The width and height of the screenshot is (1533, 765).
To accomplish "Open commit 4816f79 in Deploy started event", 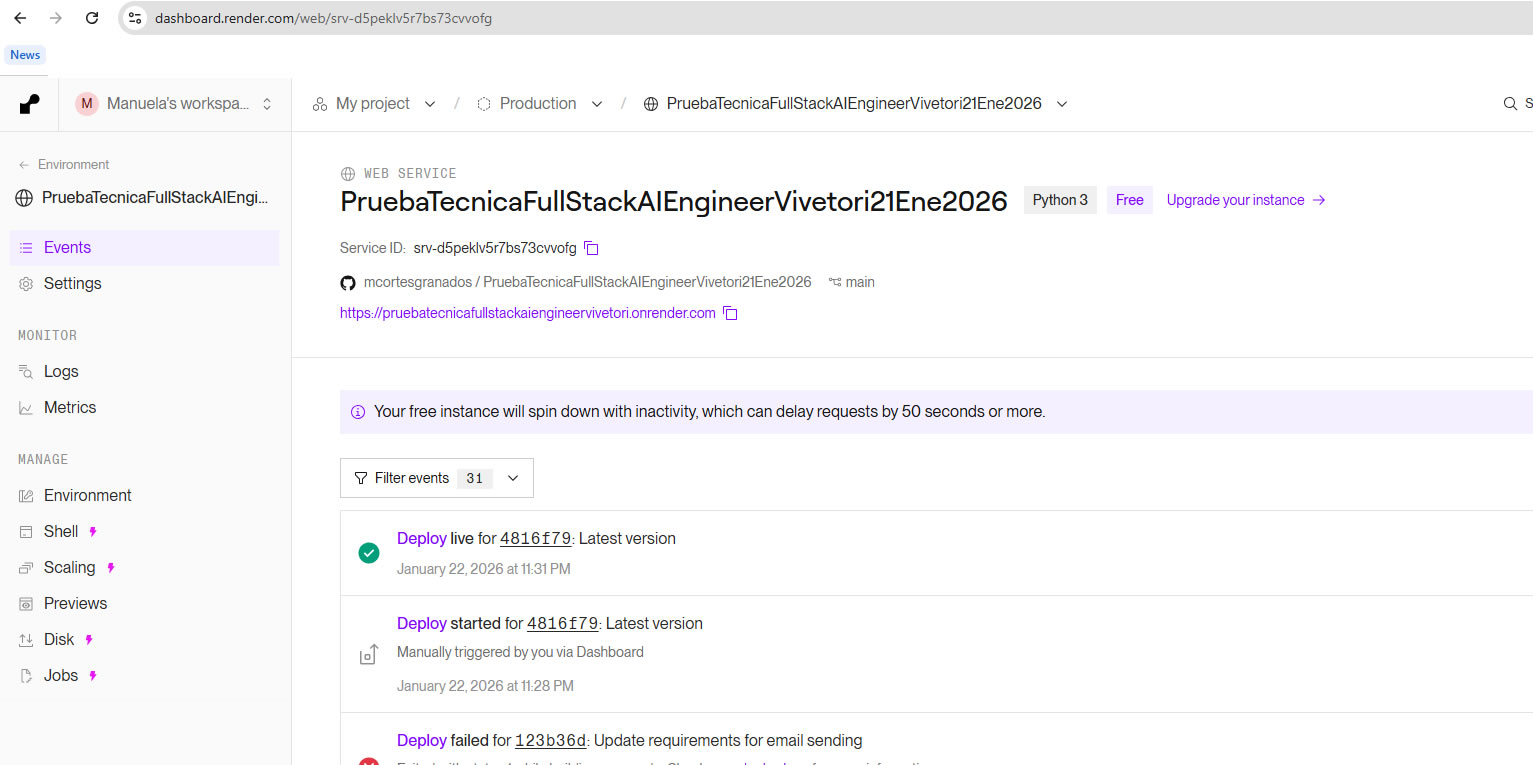I will click(x=562, y=624).
